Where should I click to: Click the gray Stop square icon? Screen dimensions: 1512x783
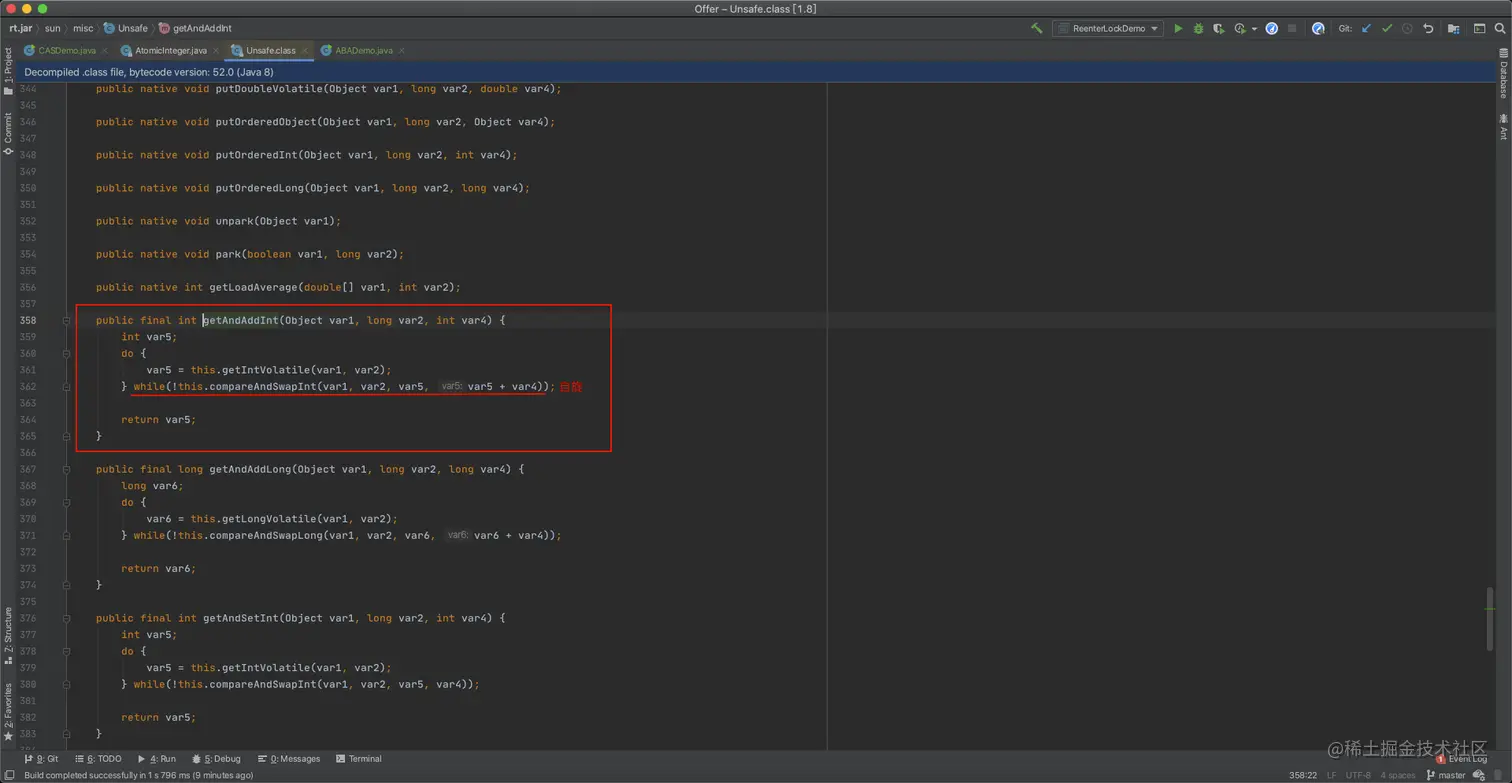tap(1292, 28)
